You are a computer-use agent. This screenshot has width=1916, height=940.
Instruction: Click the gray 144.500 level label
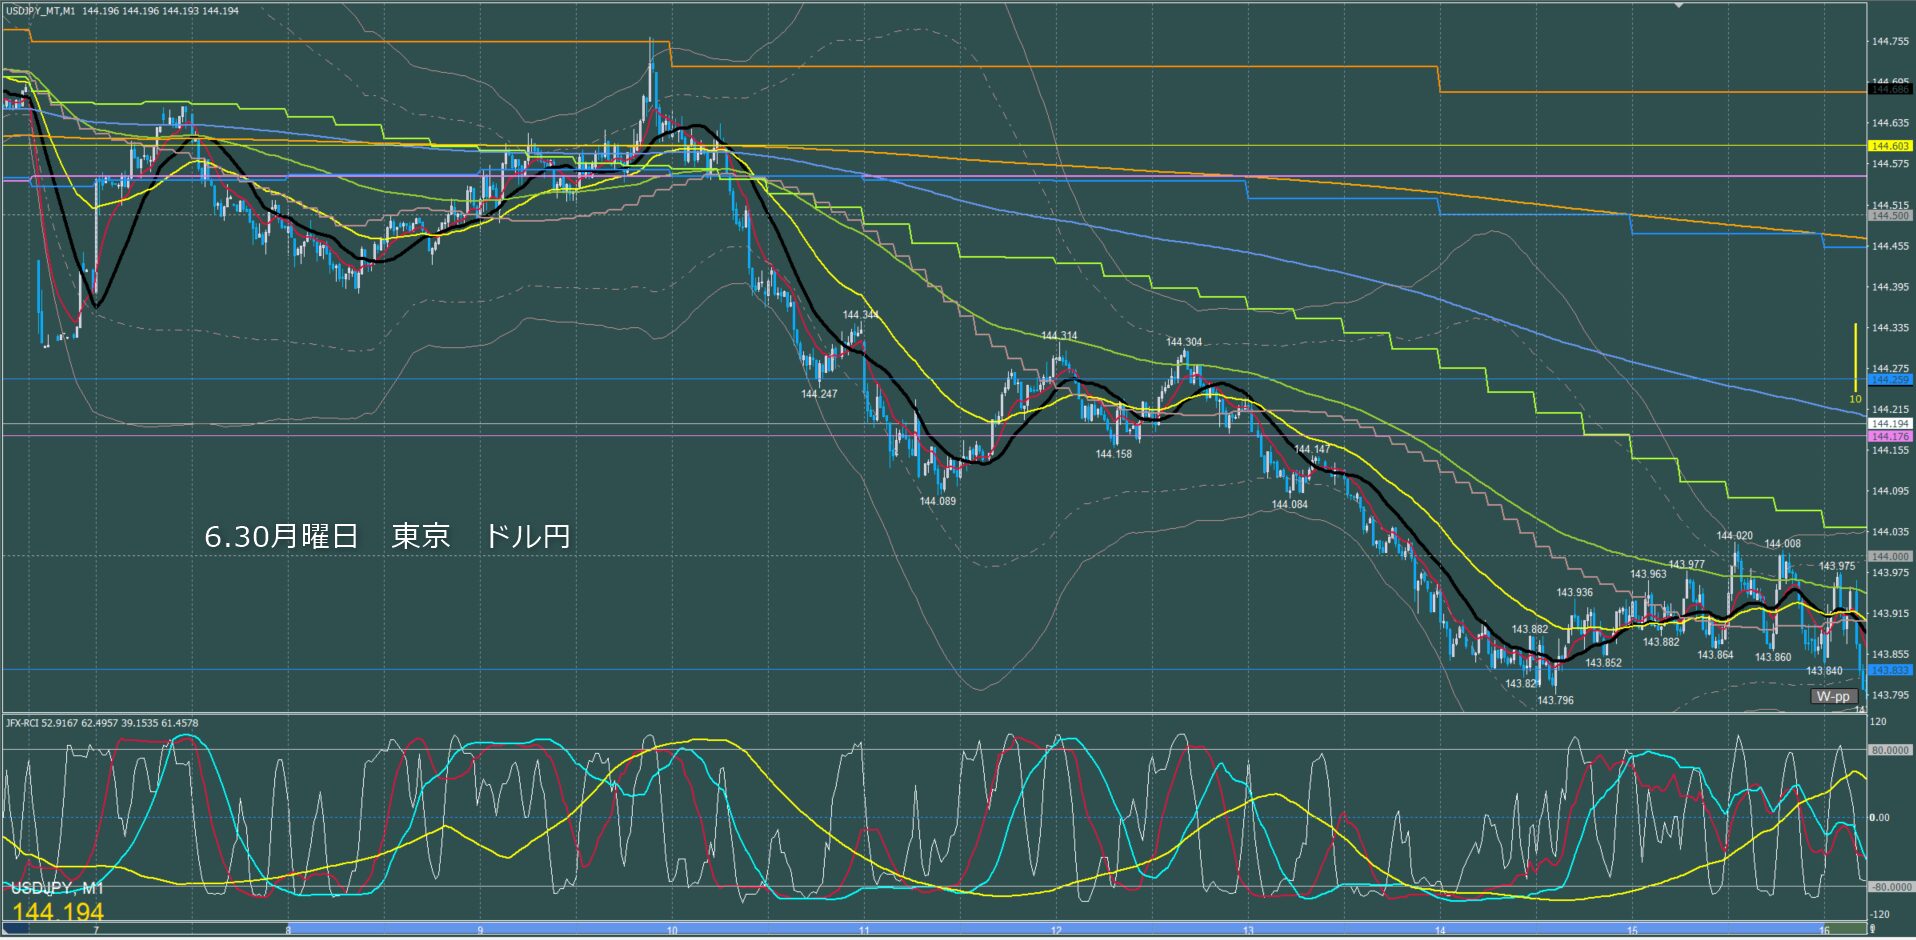pos(1889,215)
